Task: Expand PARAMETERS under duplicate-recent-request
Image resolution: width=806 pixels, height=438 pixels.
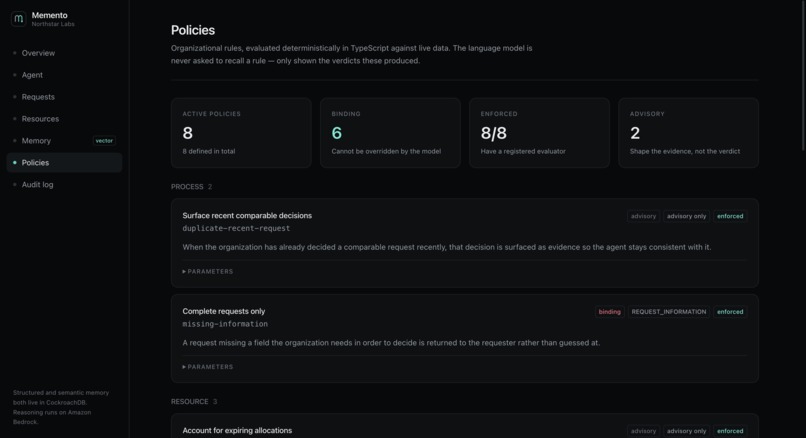Action: pyautogui.click(x=208, y=271)
